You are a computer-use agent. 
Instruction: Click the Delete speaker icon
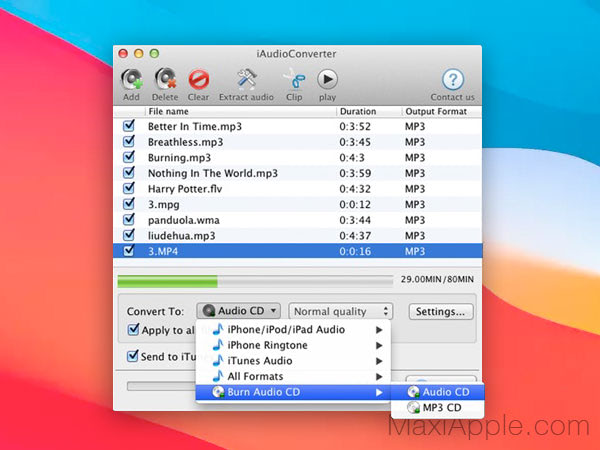click(165, 80)
